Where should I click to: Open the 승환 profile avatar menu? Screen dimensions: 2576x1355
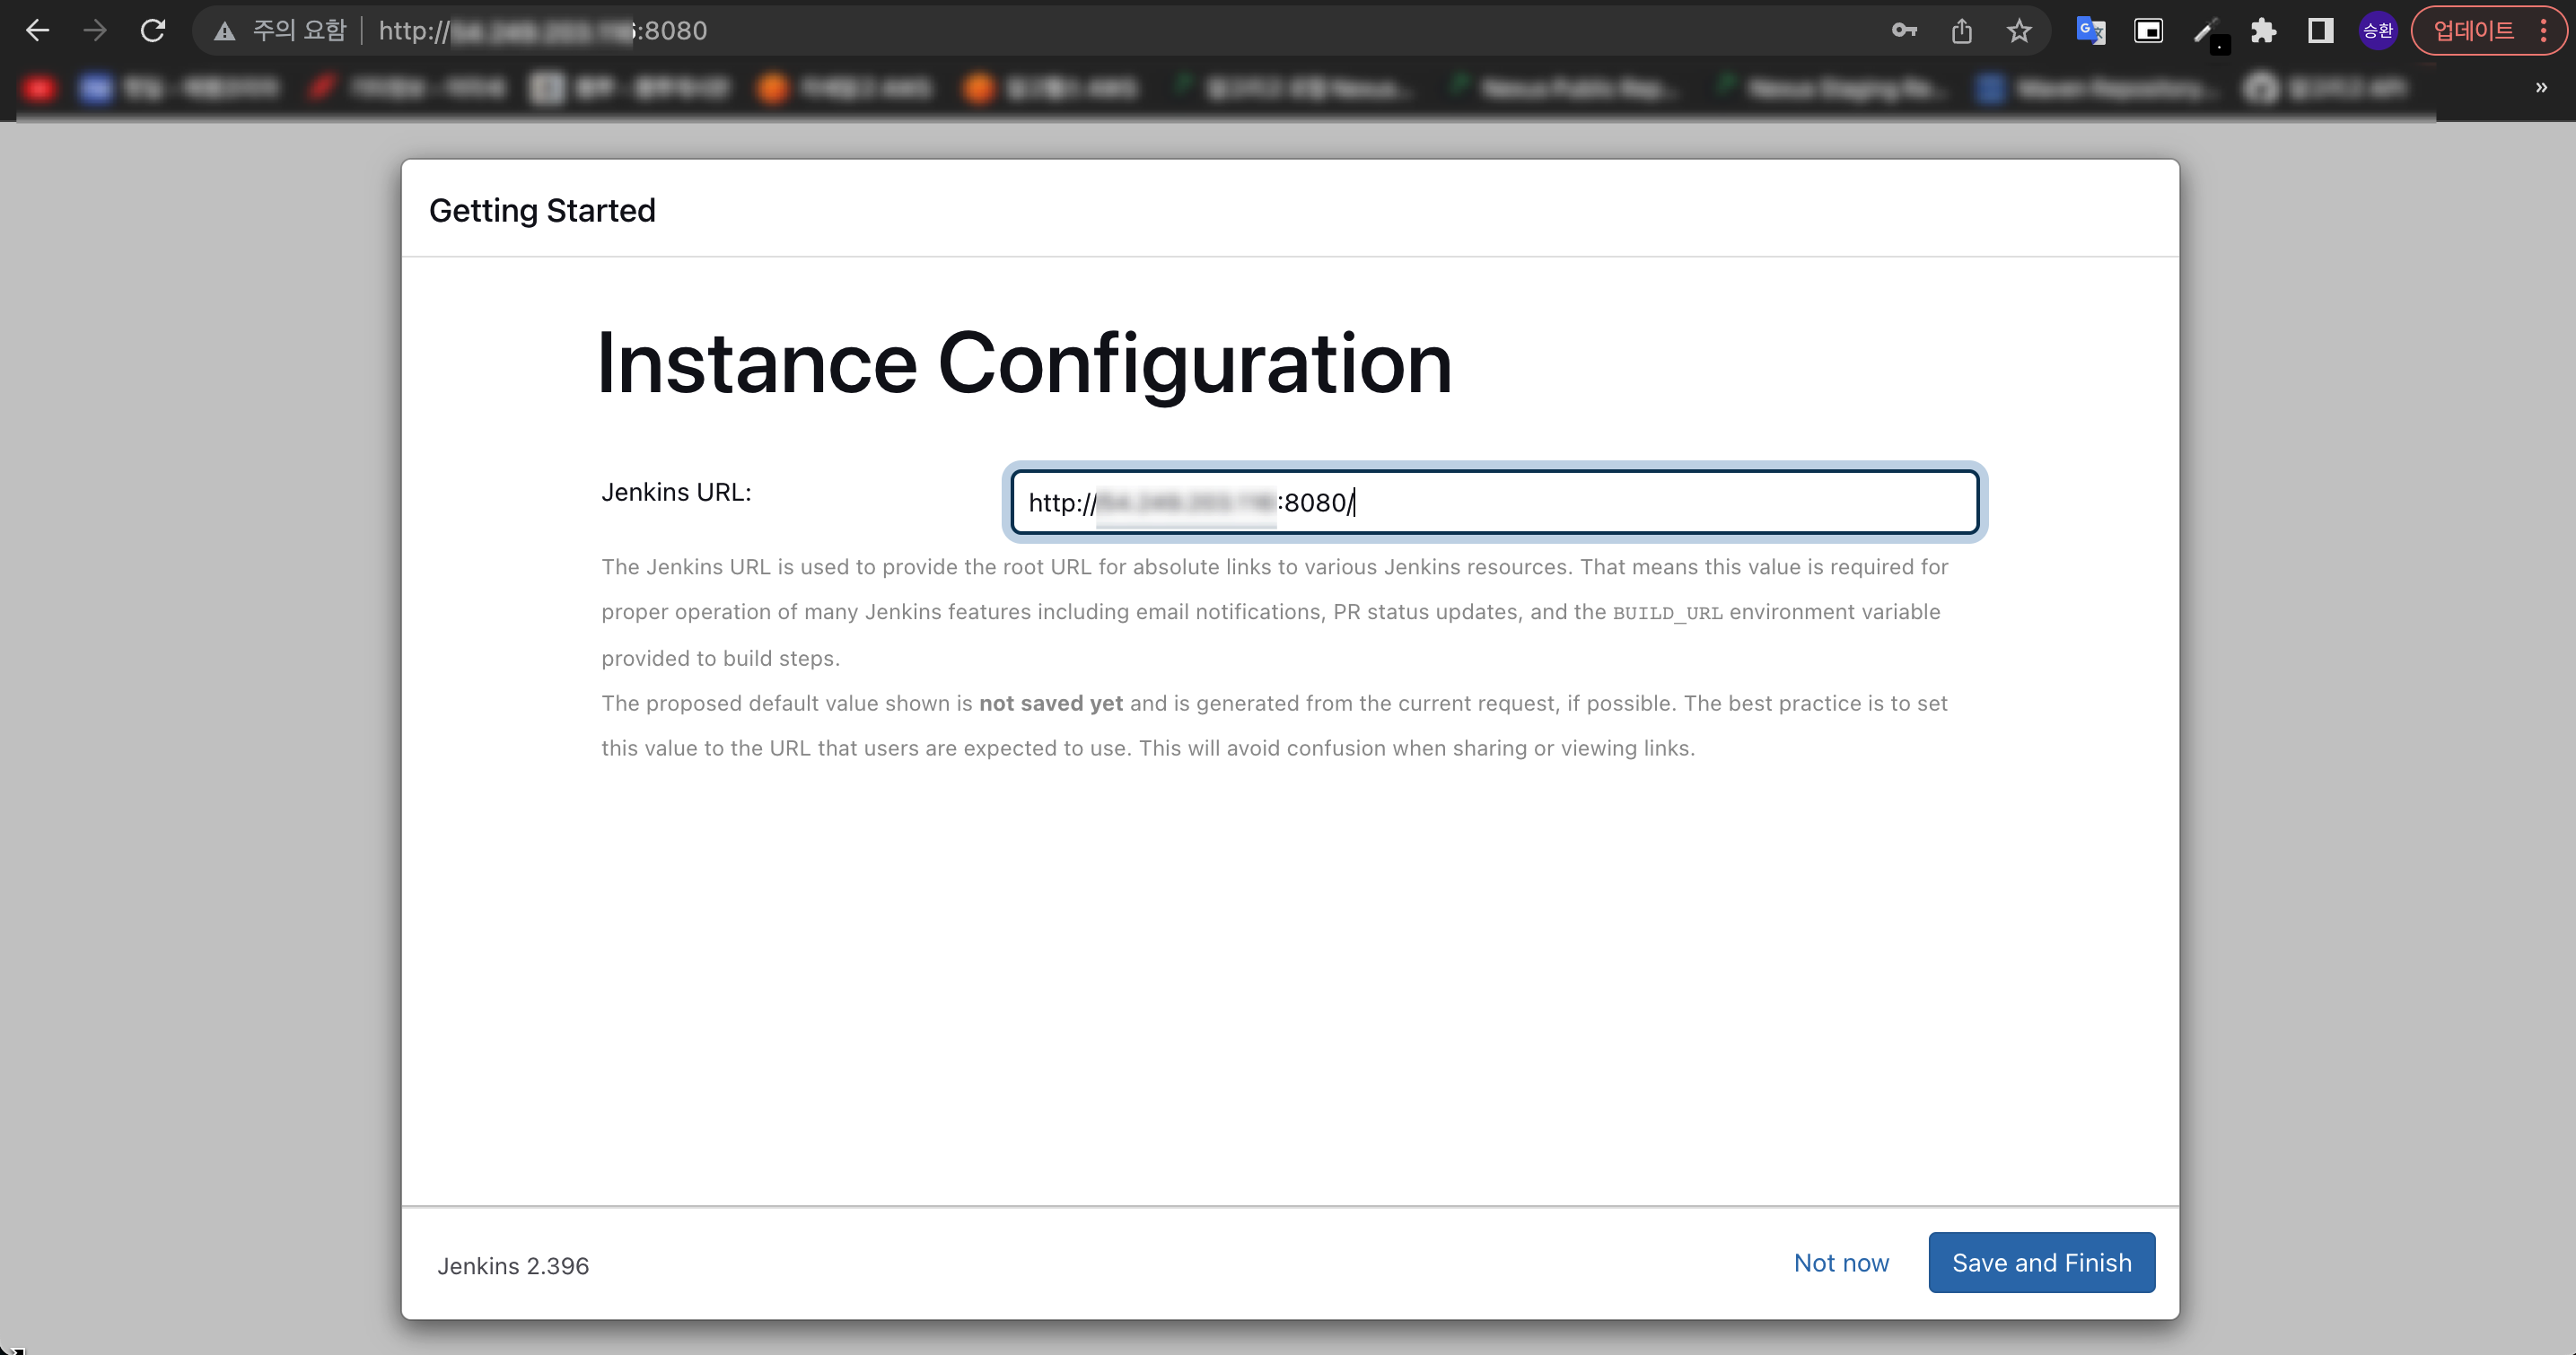[x=2378, y=31]
